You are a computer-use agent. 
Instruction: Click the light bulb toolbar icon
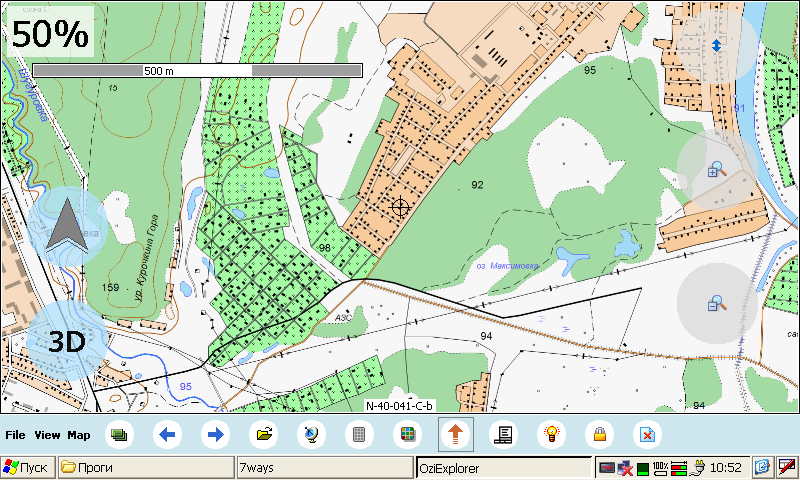click(551, 435)
